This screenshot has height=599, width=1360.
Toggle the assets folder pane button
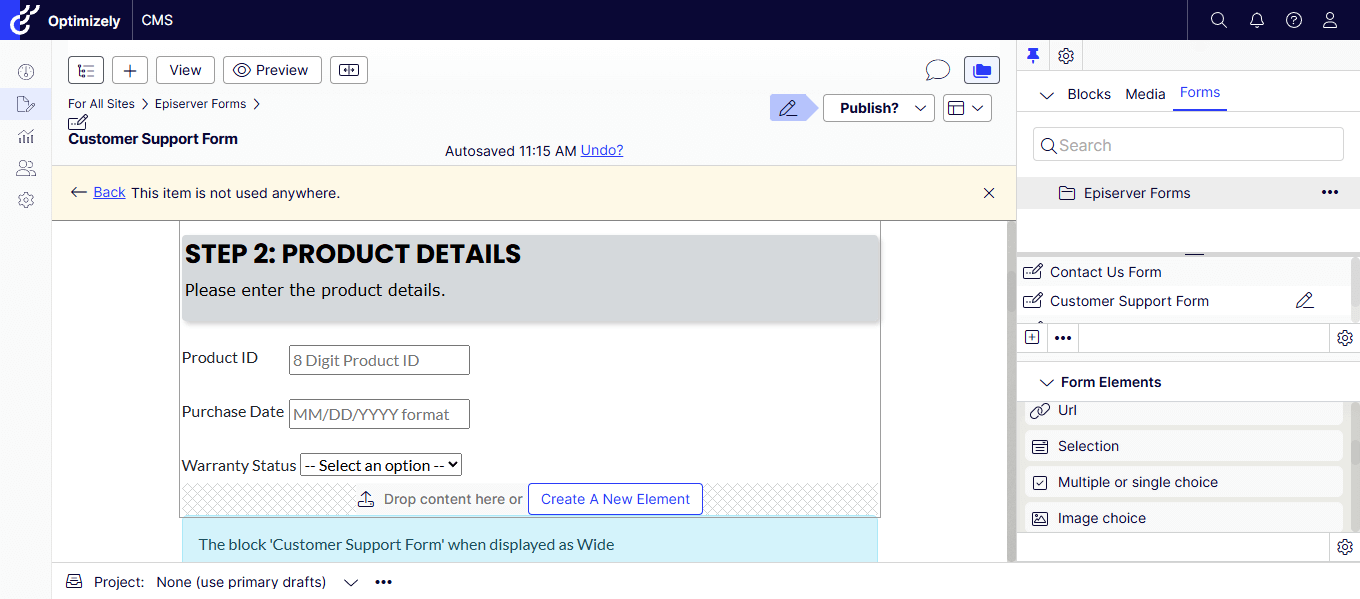coord(981,70)
